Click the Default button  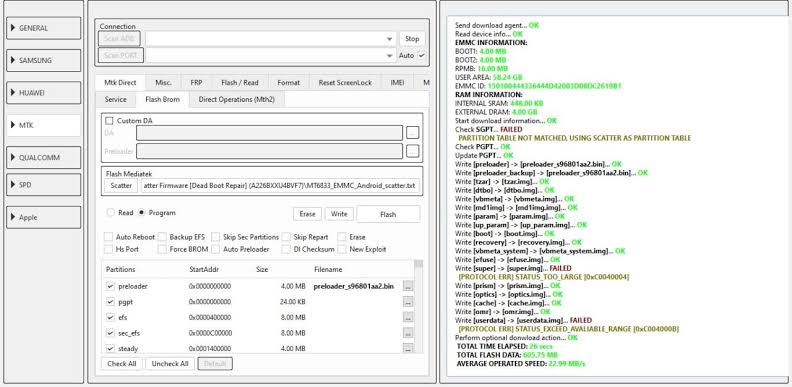215,364
